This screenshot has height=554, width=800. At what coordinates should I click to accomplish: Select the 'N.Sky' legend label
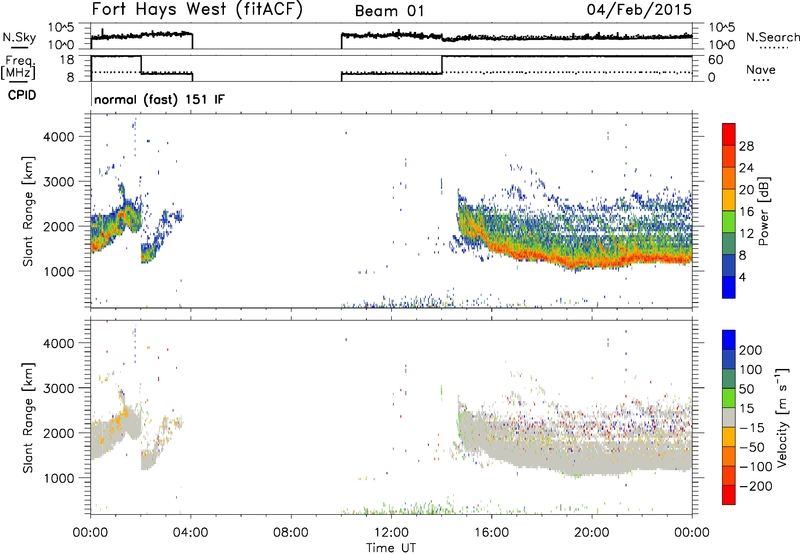coord(19,37)
